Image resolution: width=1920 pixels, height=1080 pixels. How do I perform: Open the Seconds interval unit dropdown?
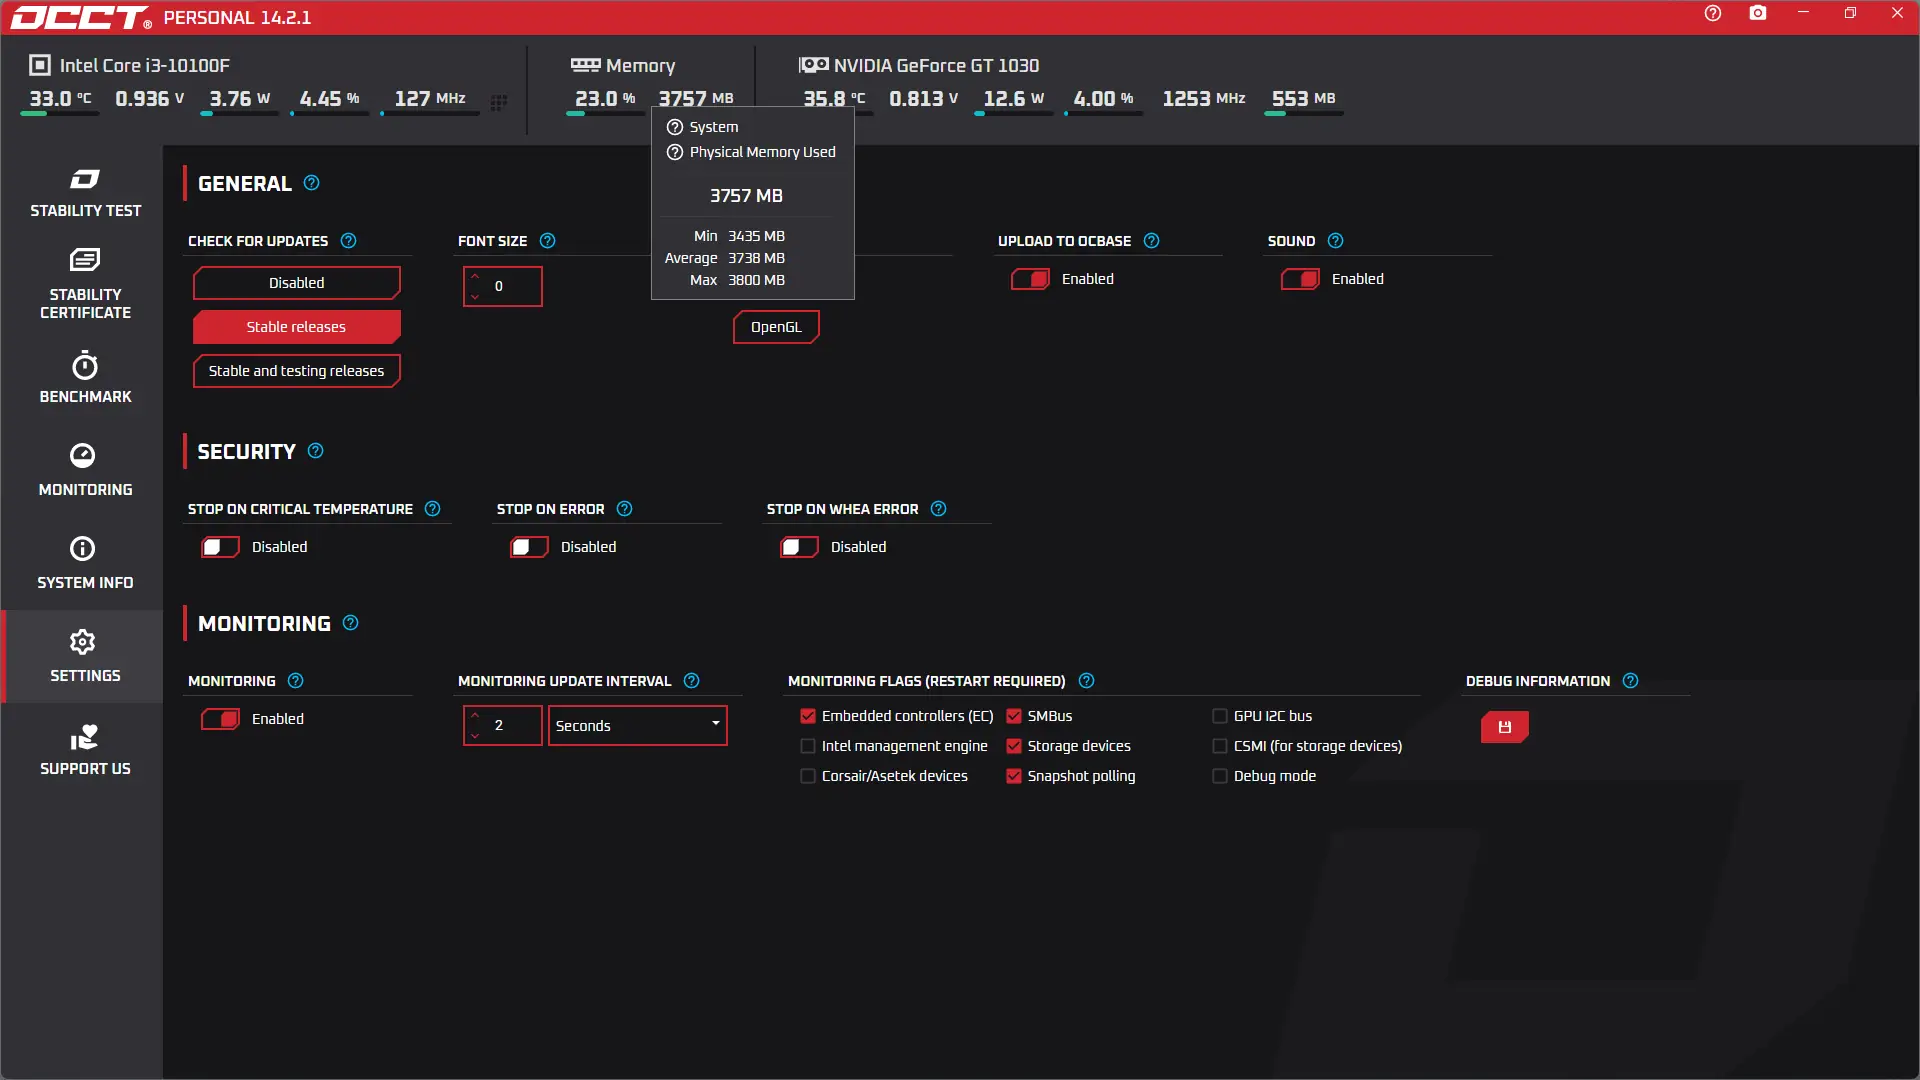click(x=637, y=725)
